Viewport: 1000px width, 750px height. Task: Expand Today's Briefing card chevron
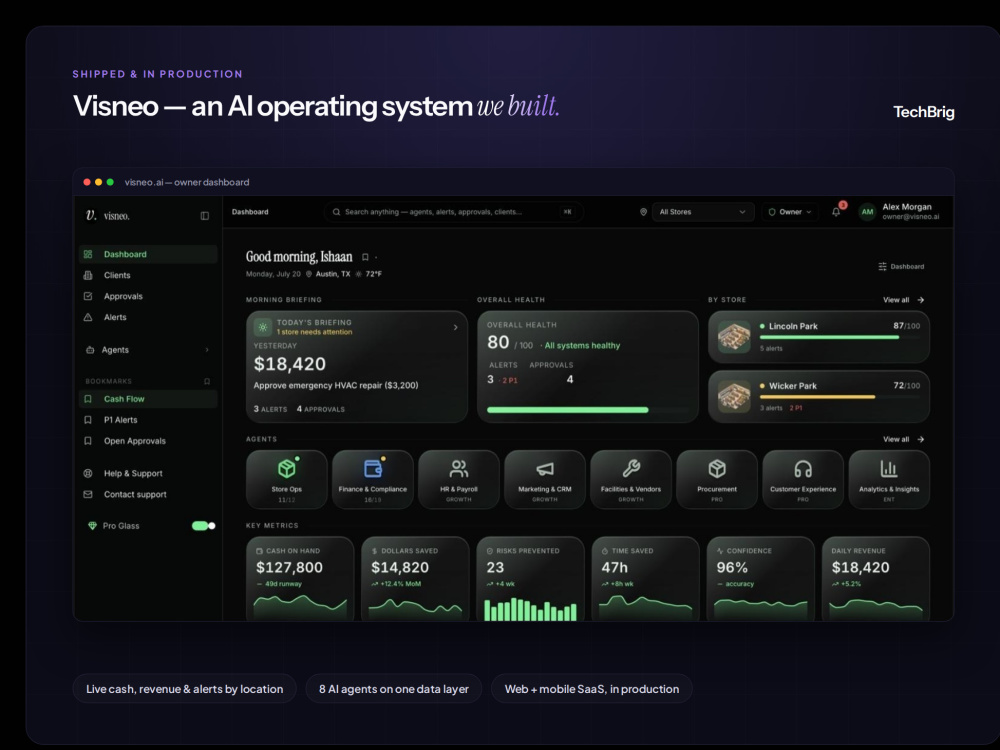point(455,327)
